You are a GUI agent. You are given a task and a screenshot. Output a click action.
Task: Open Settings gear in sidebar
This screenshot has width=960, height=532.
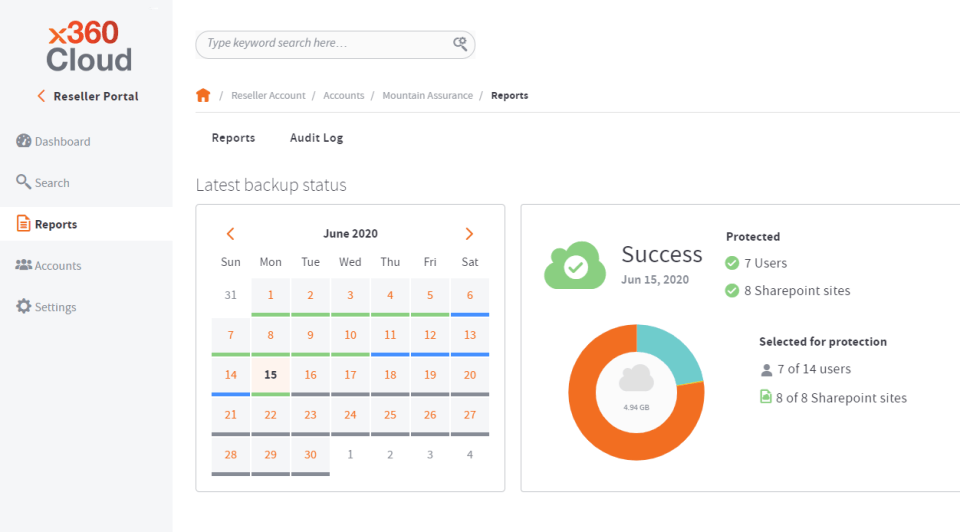(x=47, y=307)
